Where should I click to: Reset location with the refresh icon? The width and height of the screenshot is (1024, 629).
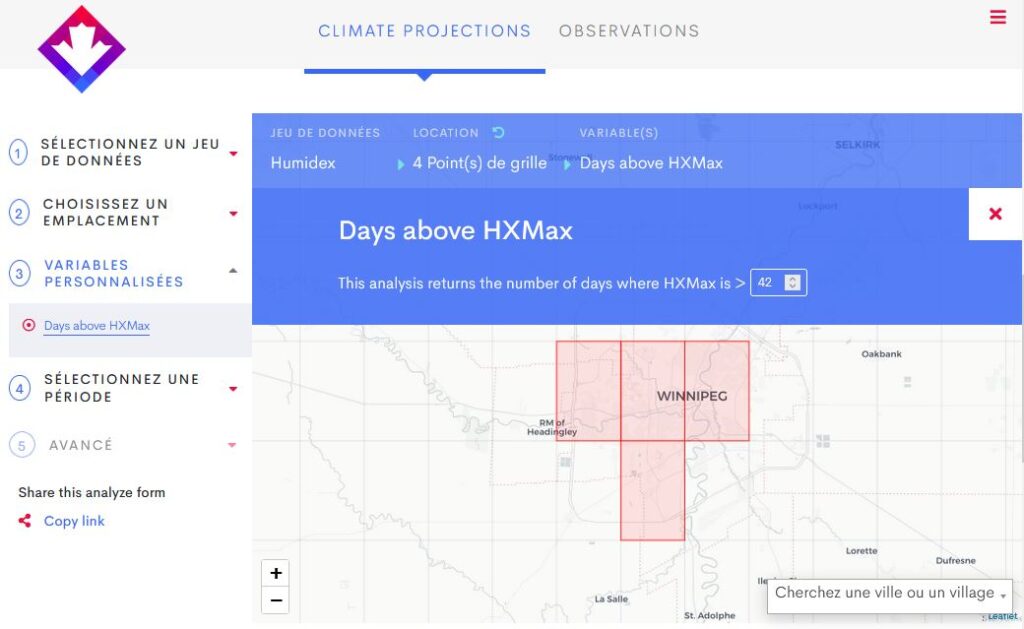pos(498,133)
